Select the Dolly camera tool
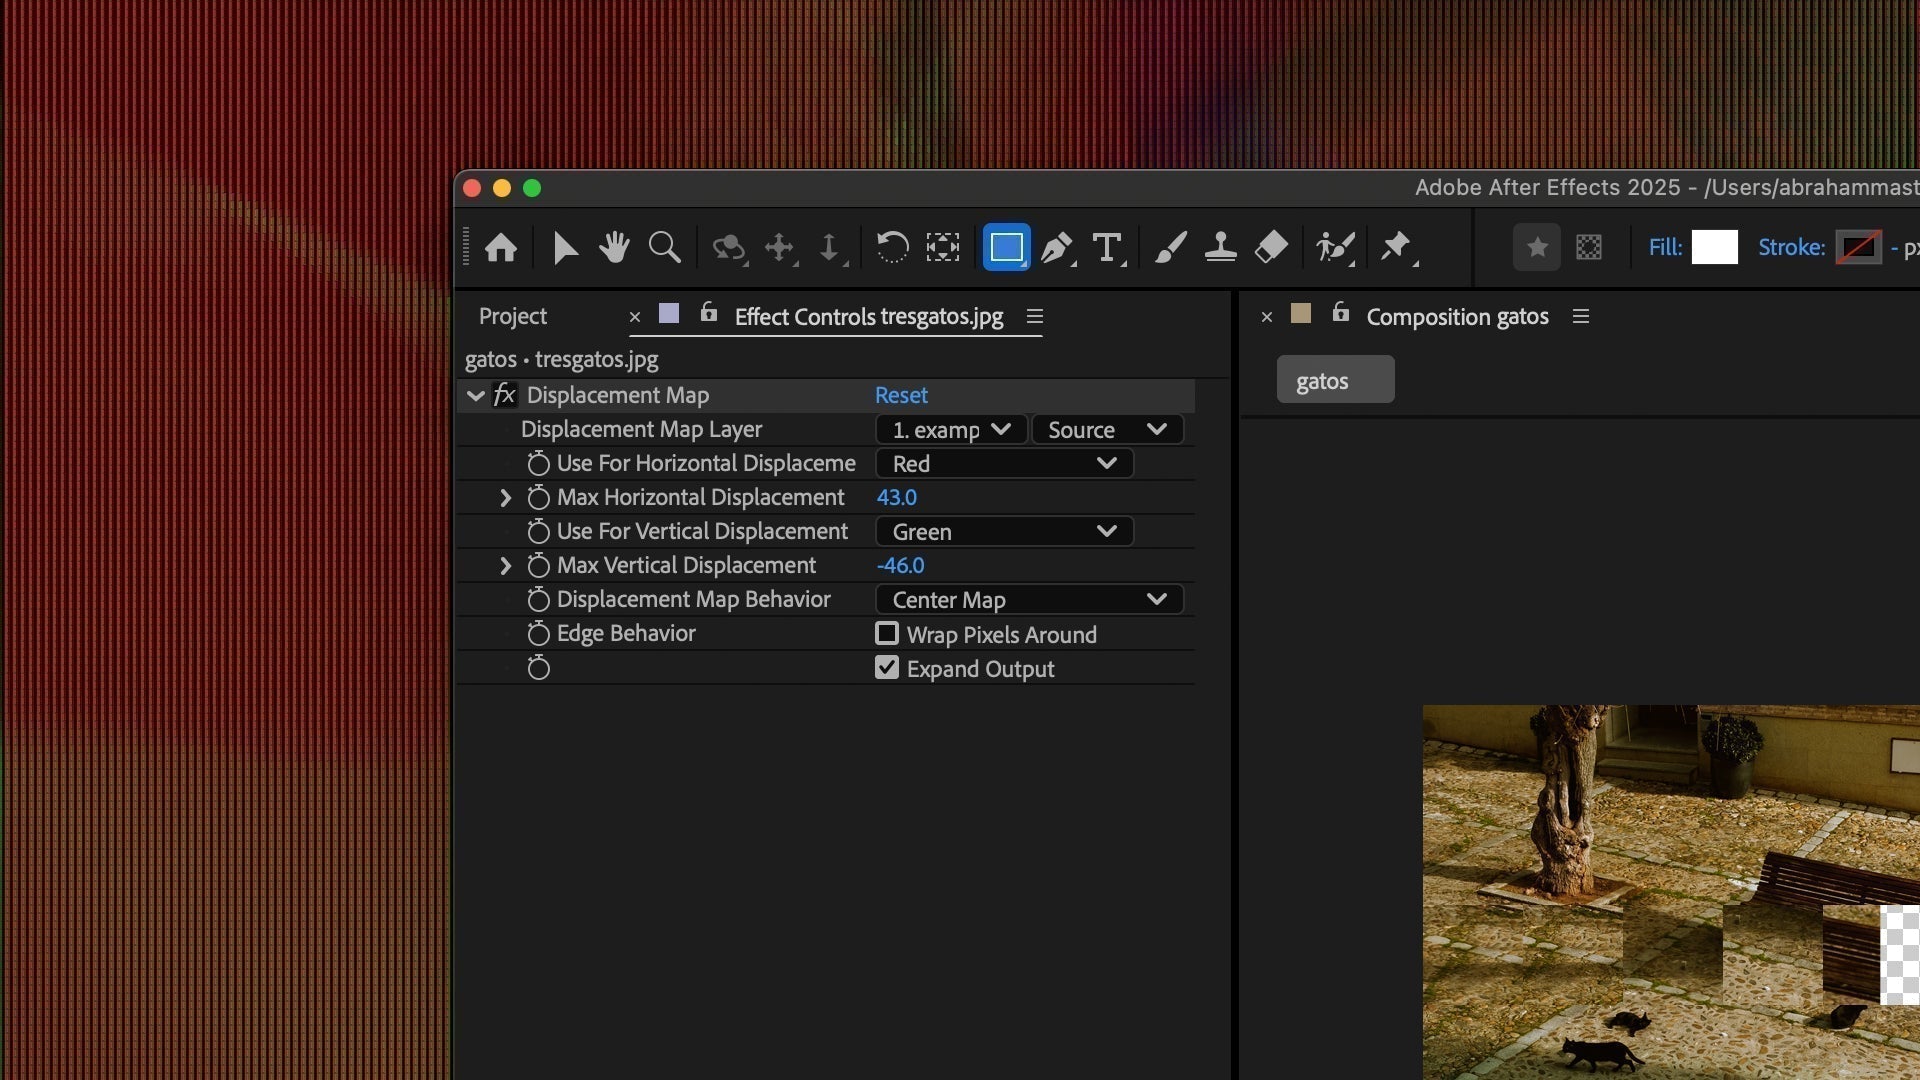 pyautogui.click(x=830, y=247)
